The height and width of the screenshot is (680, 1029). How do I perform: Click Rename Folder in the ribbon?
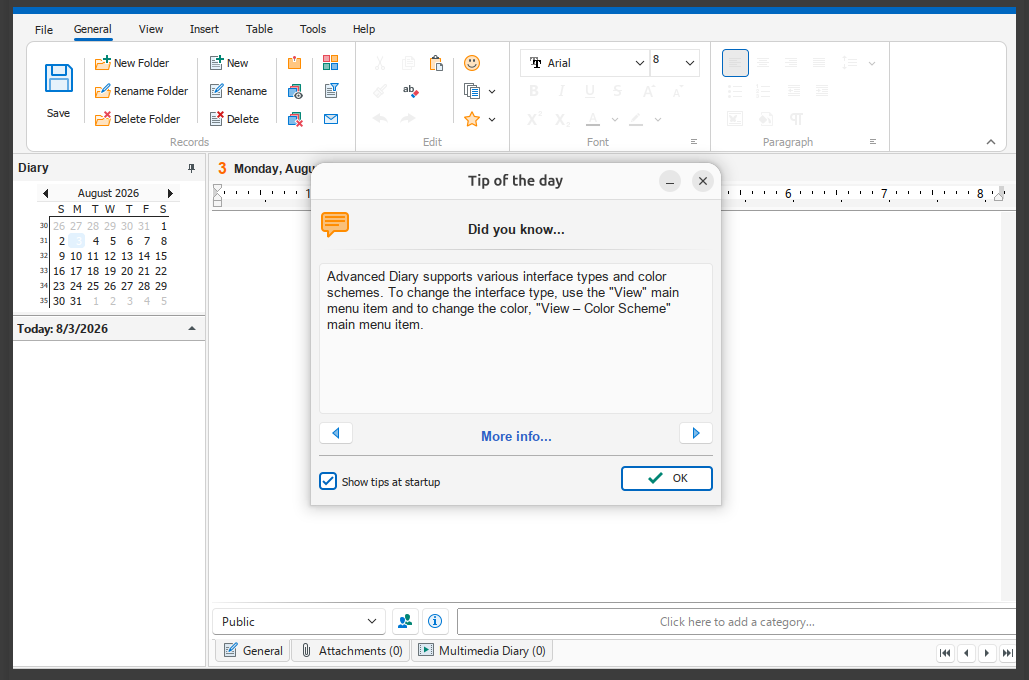[x=141, y=91]
